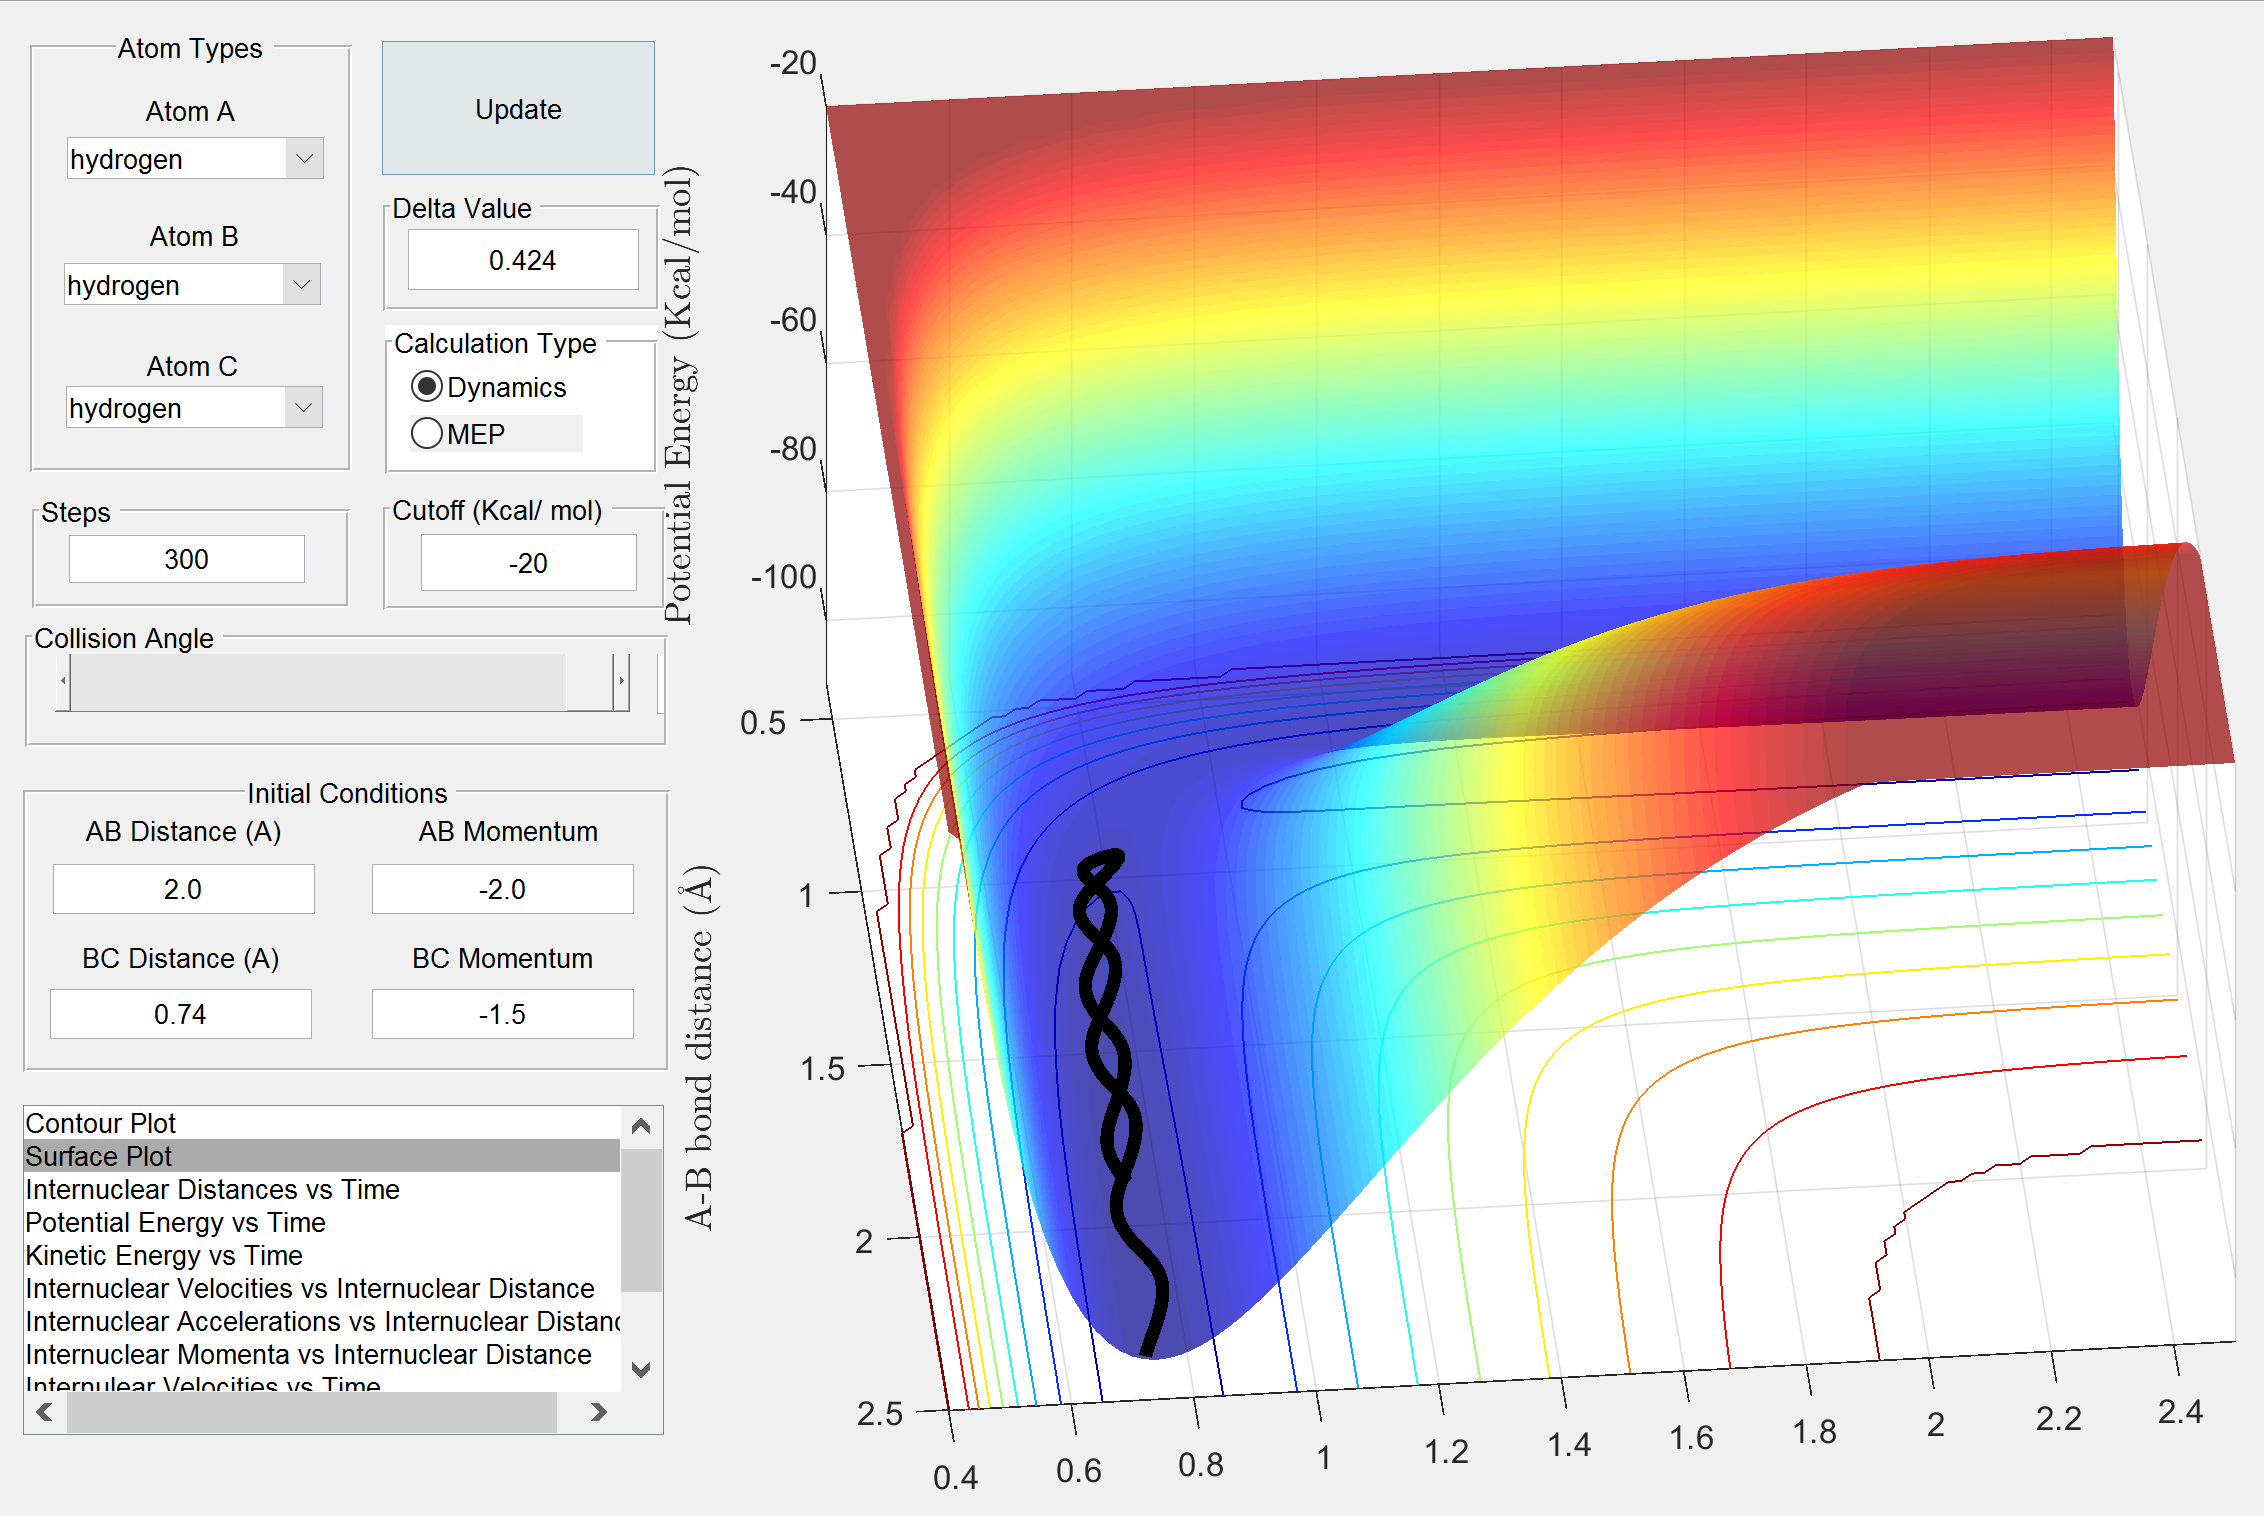Expand the Atom B dropdown
This screenshot has height=1516, width=2264.
click(x=301, y=285)
